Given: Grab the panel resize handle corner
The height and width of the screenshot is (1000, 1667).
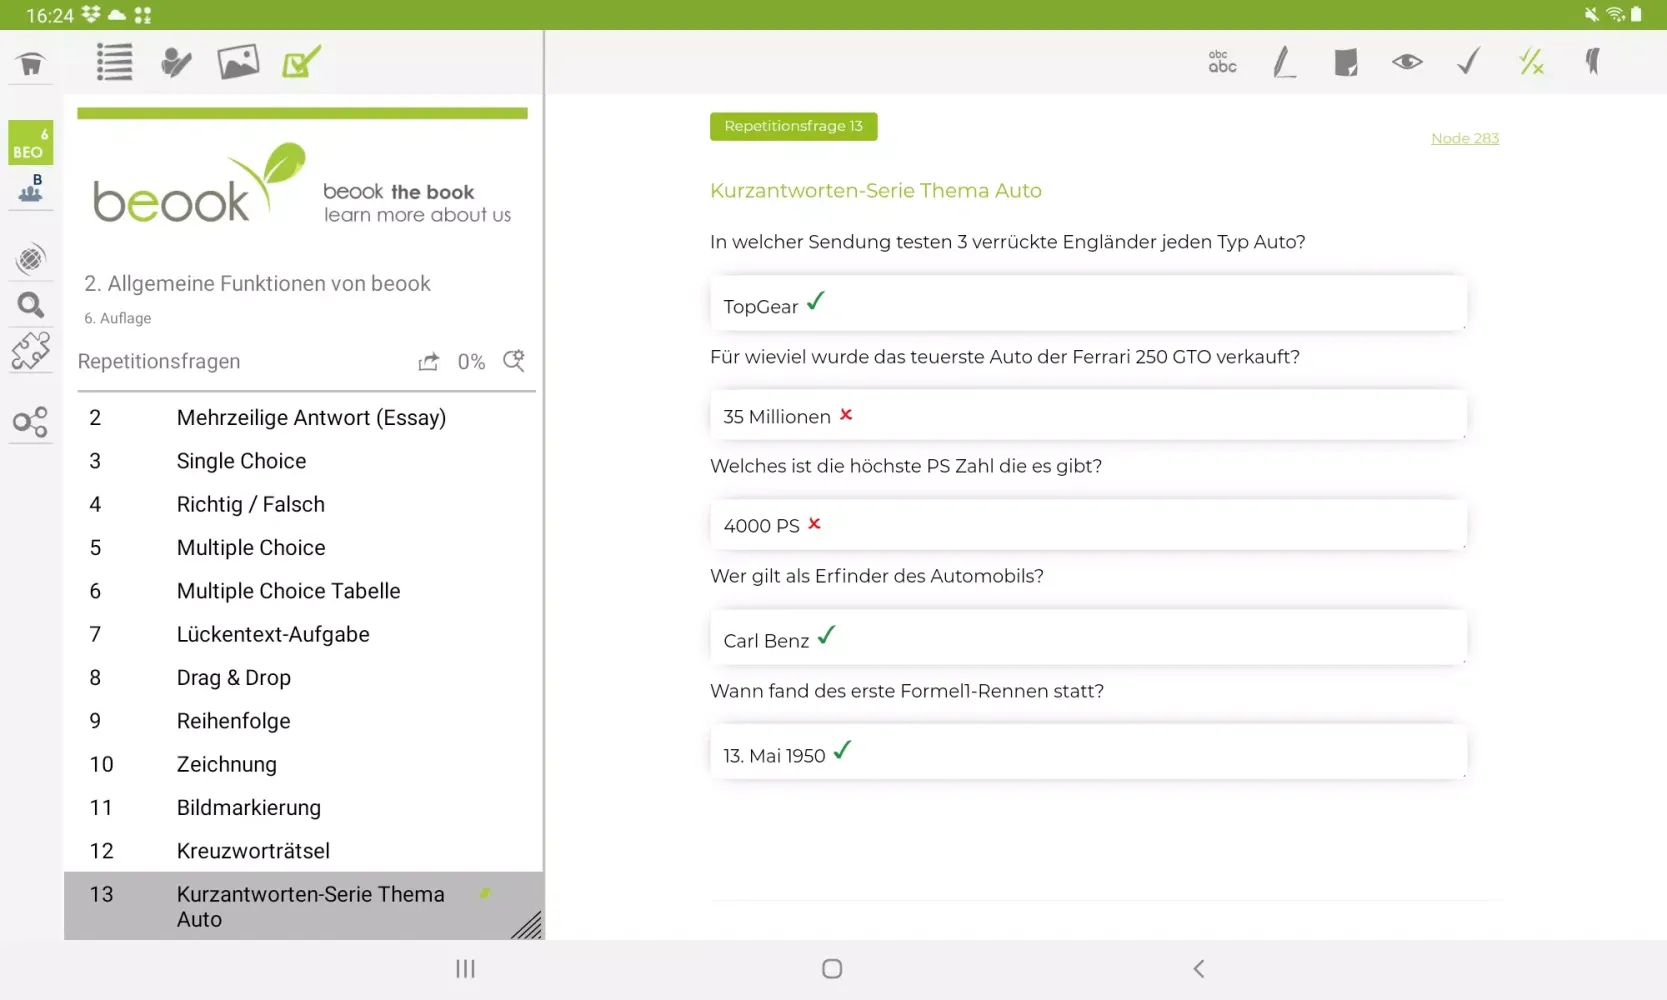Looking at the screenshot, I should (527, 925).
